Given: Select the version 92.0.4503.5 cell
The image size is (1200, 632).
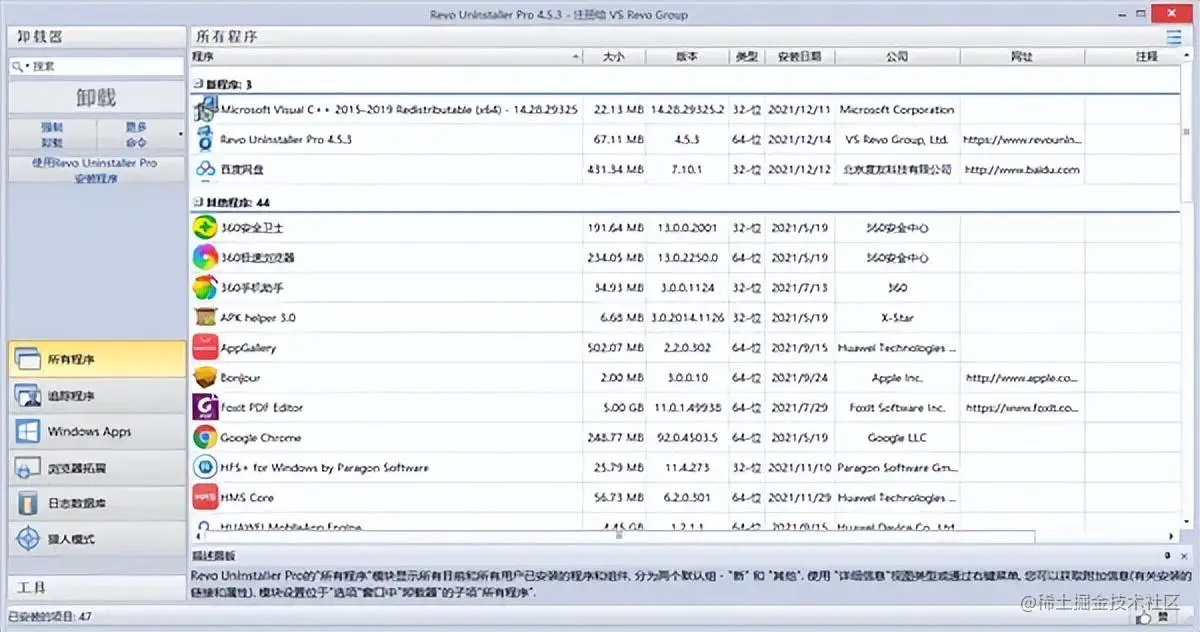Looking at the screenshot, I should pos(687,438).
